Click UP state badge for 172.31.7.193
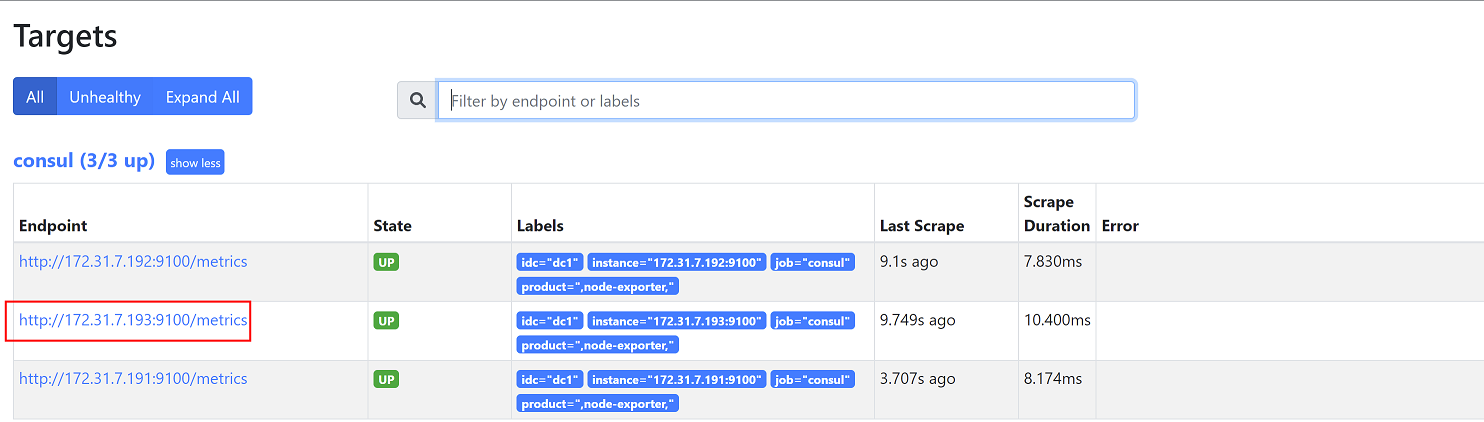This screenshot has height=422, width=1484. [x=386, y=321]
